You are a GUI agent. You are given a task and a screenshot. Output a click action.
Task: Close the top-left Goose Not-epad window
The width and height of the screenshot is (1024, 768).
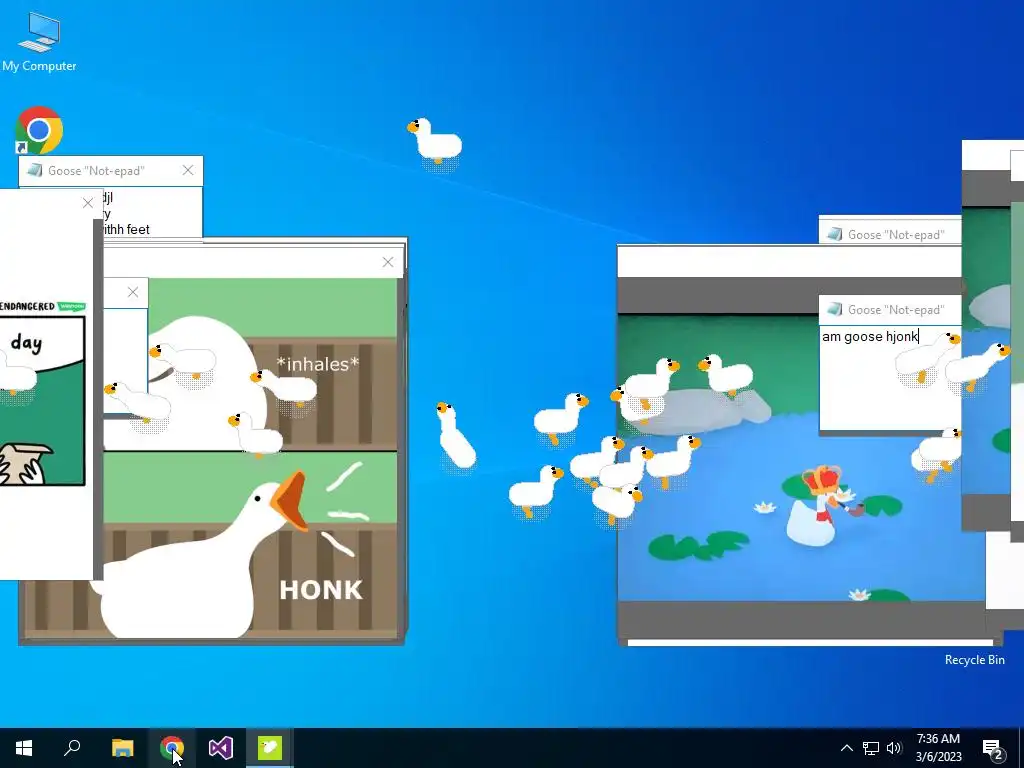[x=188, y=170]
